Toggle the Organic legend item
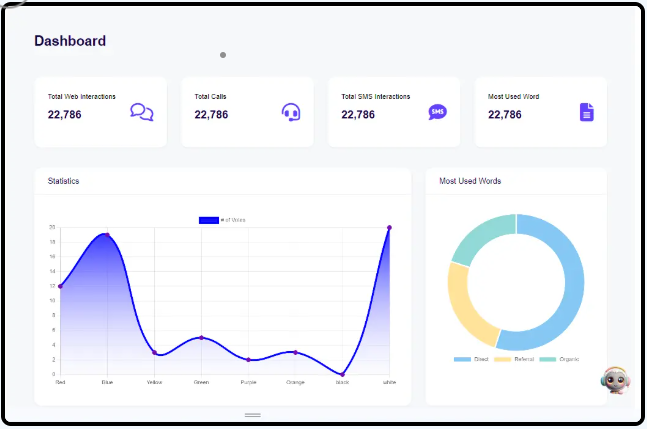 559,359
